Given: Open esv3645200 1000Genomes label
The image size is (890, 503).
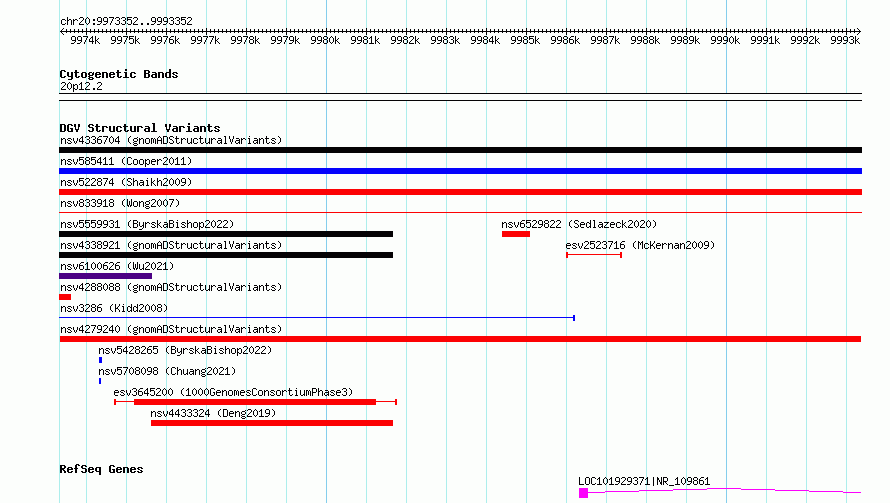Looking at the screenshot, I should tap(233, 392).
